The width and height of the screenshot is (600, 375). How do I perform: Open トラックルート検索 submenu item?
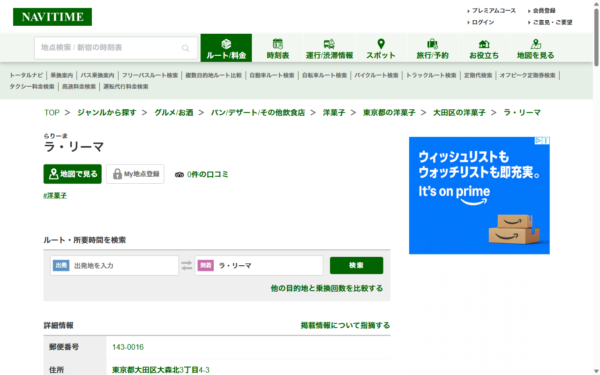pos(431,75)
